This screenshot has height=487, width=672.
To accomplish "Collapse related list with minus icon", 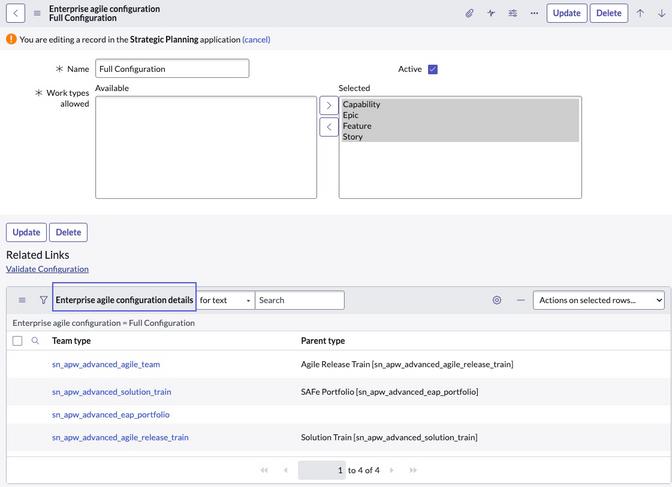I will [x=521, y=300].
